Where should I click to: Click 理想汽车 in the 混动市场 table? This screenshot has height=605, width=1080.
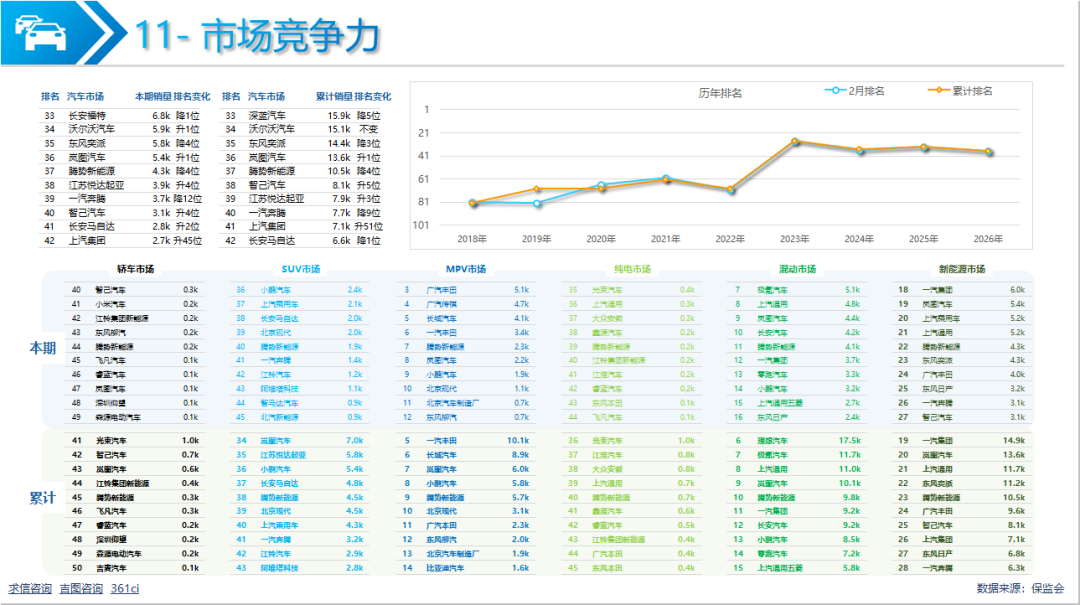point(772,441)
